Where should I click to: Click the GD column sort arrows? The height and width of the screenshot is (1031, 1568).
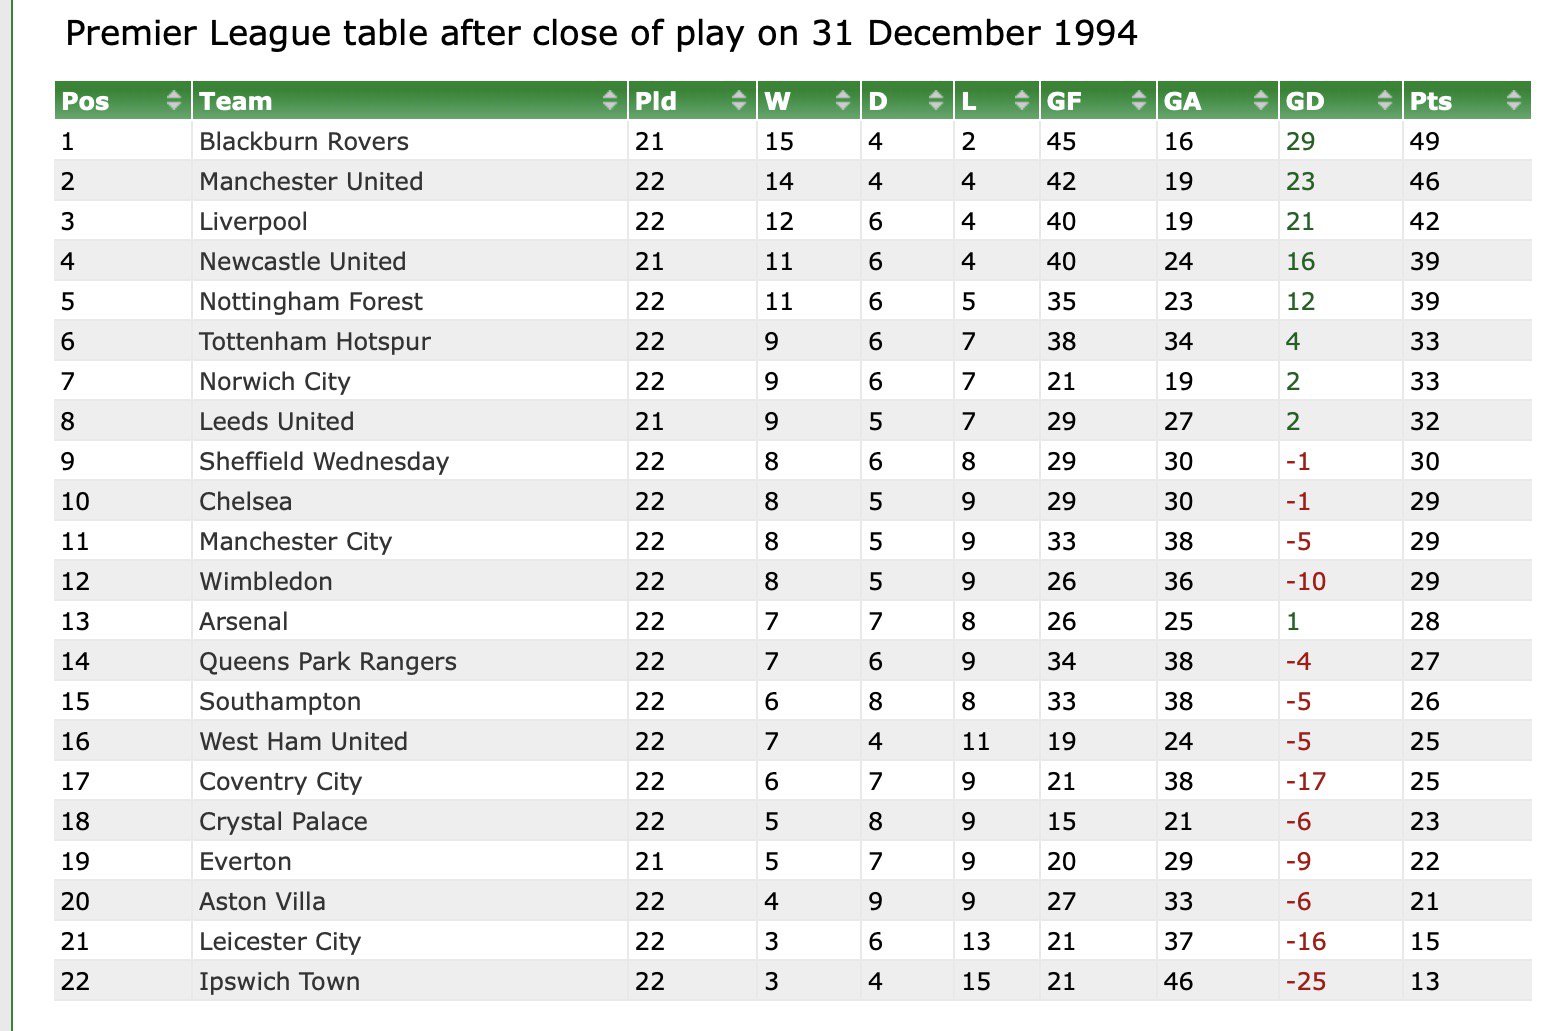1385,100
